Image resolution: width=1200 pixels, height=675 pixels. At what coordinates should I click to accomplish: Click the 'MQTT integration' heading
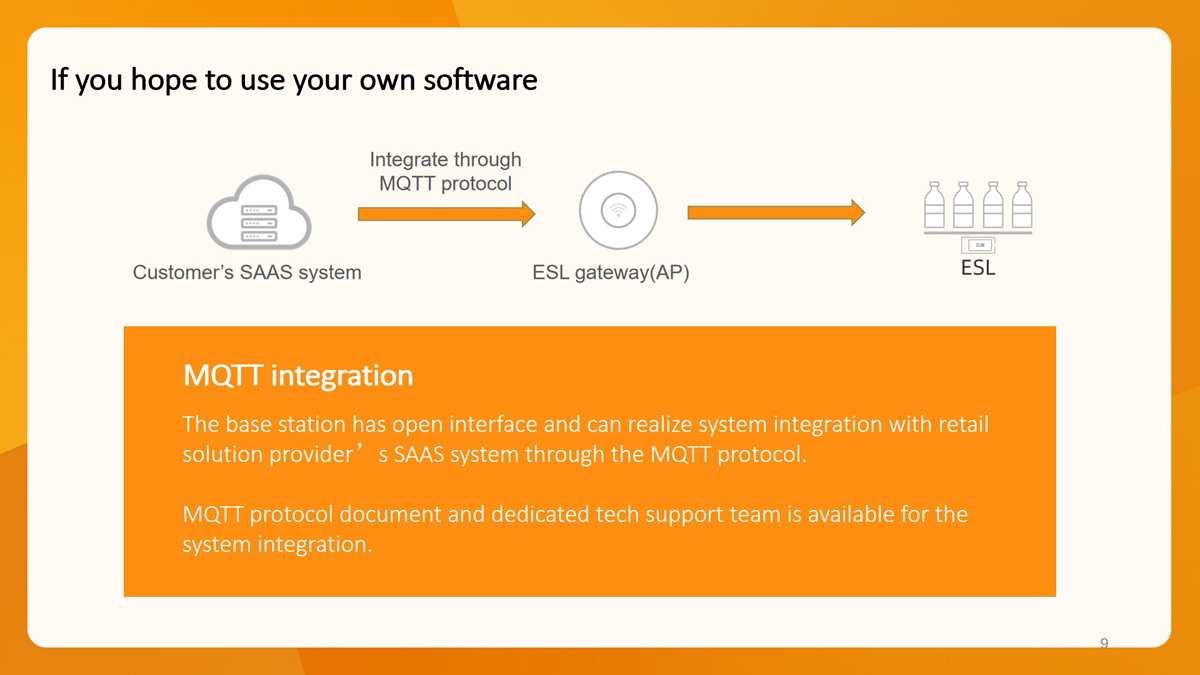(x=298, y=376)
